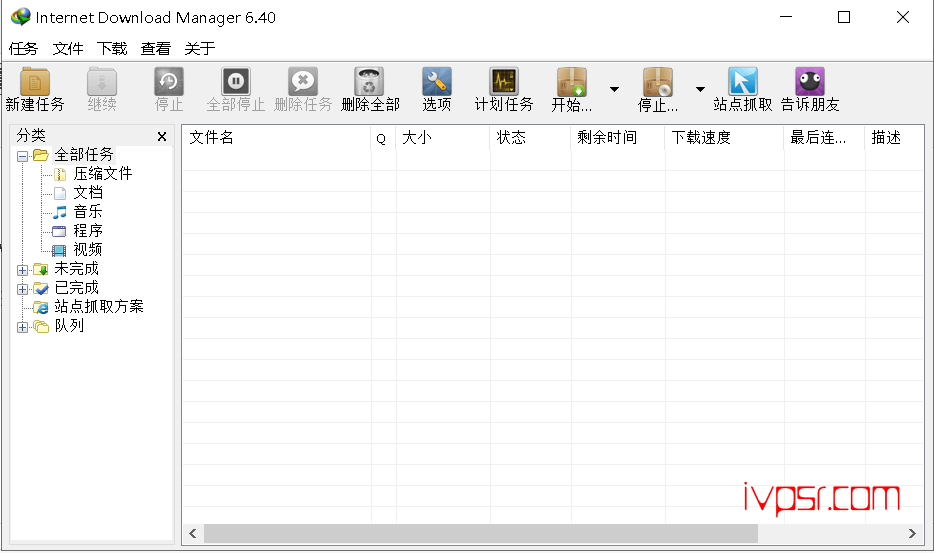
Task: Select 站点抓取方案 tree item
Action: tap(99, 307)
